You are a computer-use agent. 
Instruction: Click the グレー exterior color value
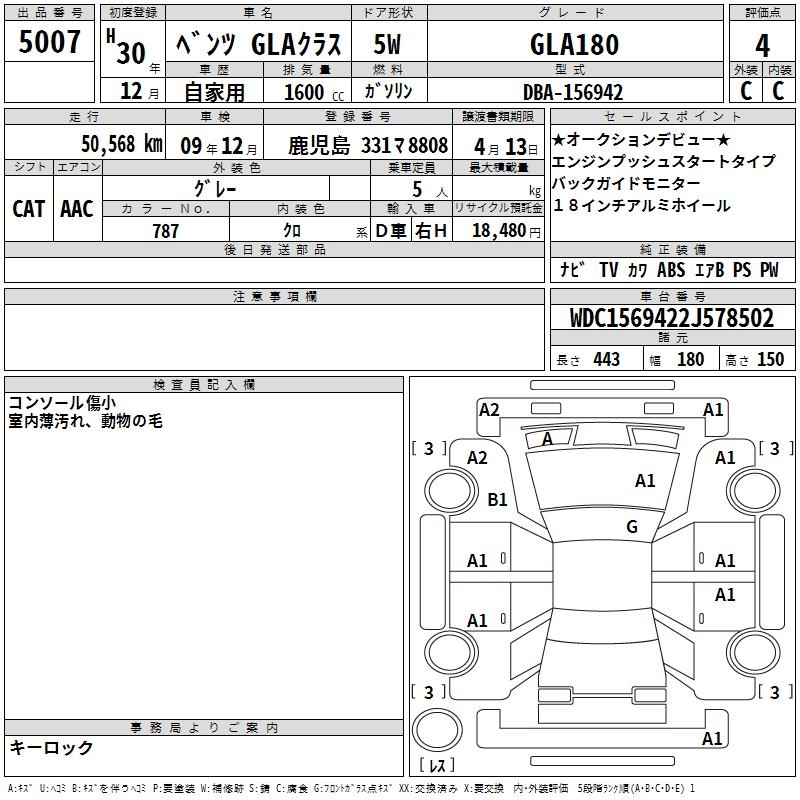(235, 188)
